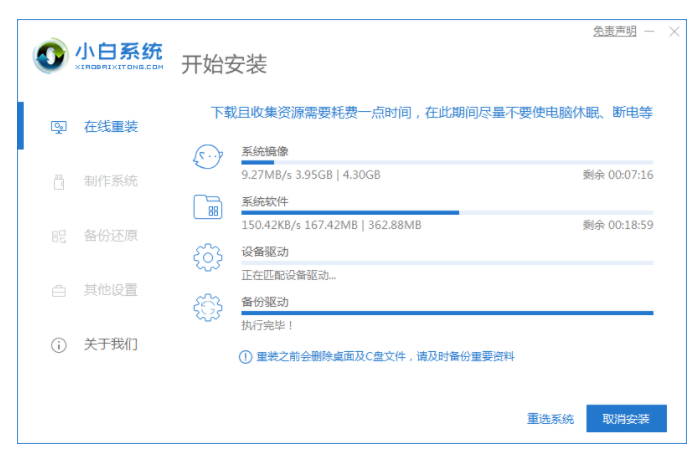Image resolution: width=699 pixels, height=455 pixels.
Task: Click the 其他设置 toolbox icon
Action: (x=58, y=291)
